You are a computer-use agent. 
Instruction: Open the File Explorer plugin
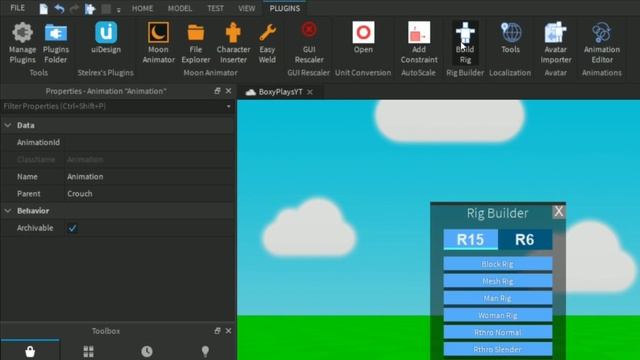coord(196,43)
